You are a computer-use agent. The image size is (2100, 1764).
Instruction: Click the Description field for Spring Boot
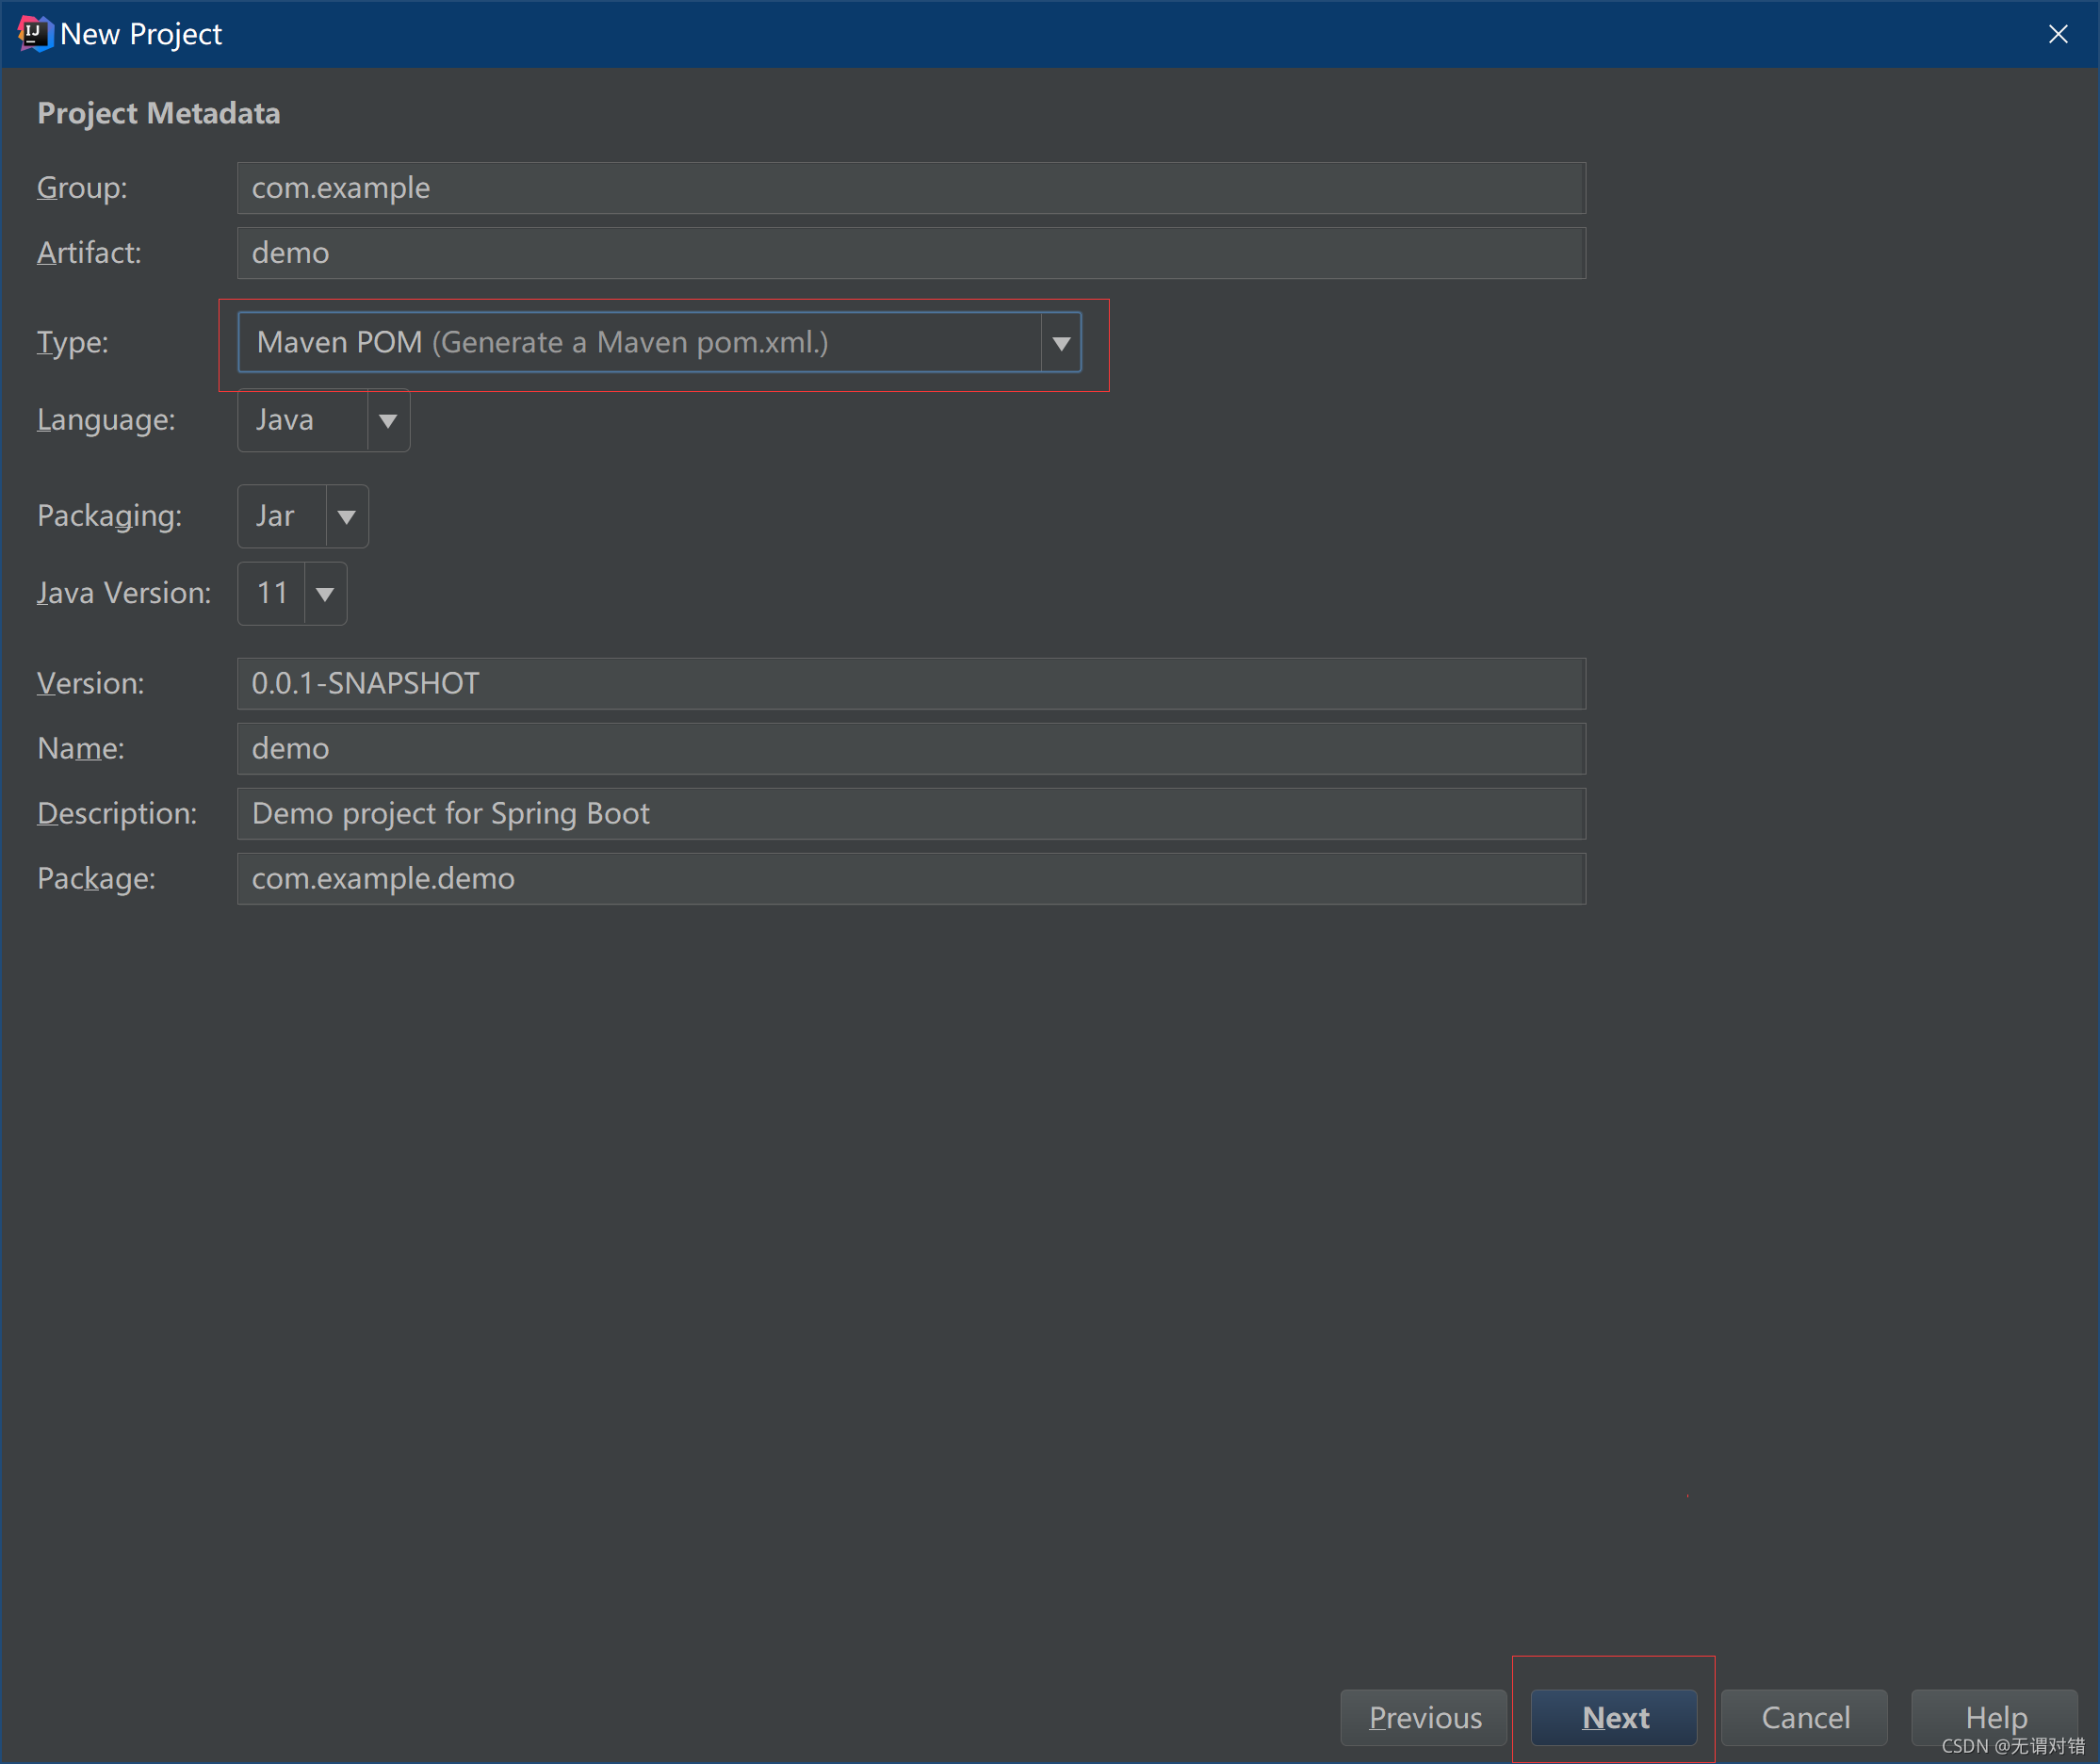(x=911, y=814)
